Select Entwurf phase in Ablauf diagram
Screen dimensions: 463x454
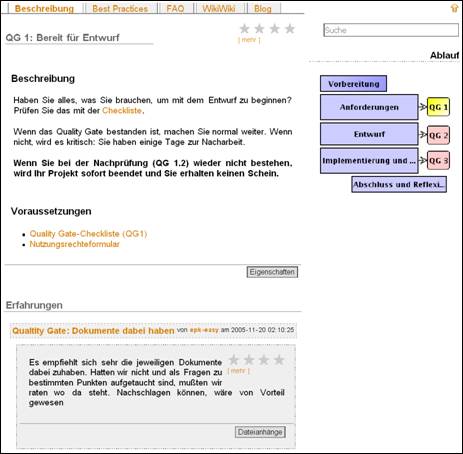coord(369,134)
